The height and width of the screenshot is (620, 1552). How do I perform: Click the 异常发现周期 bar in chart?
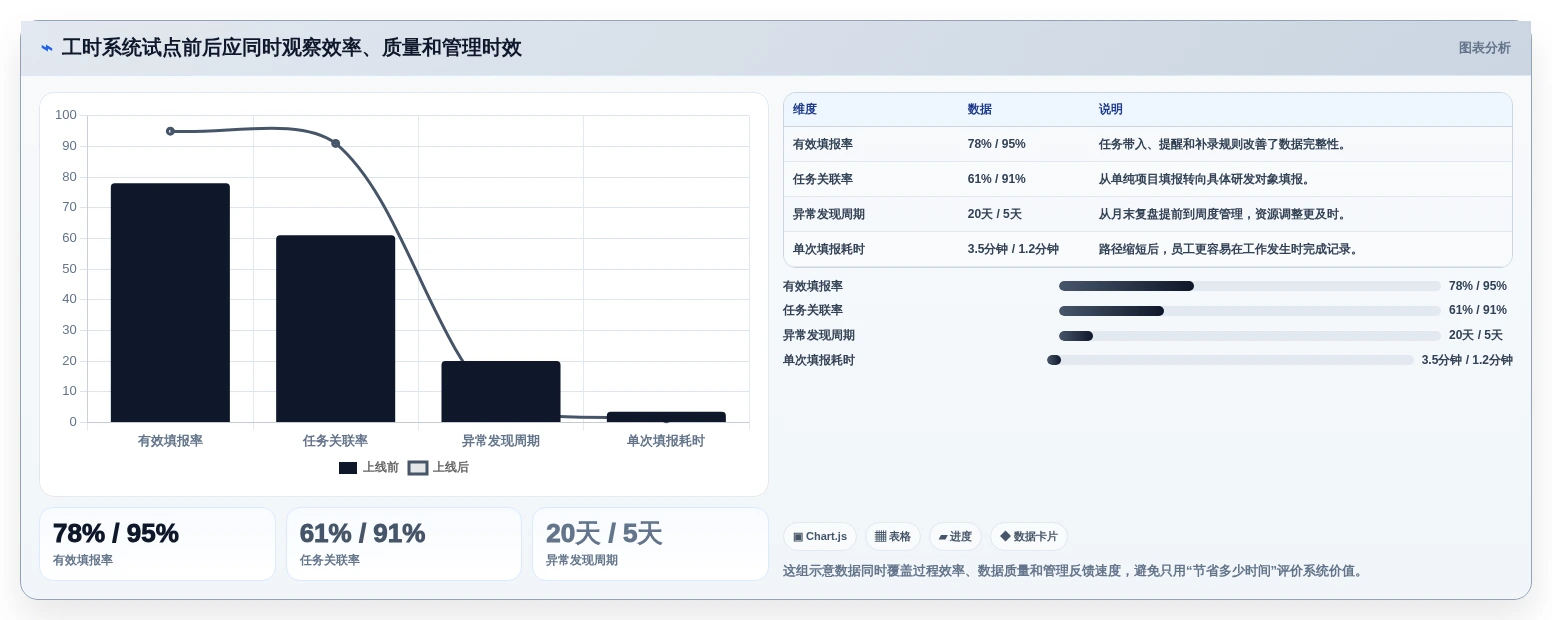(501, 392)
